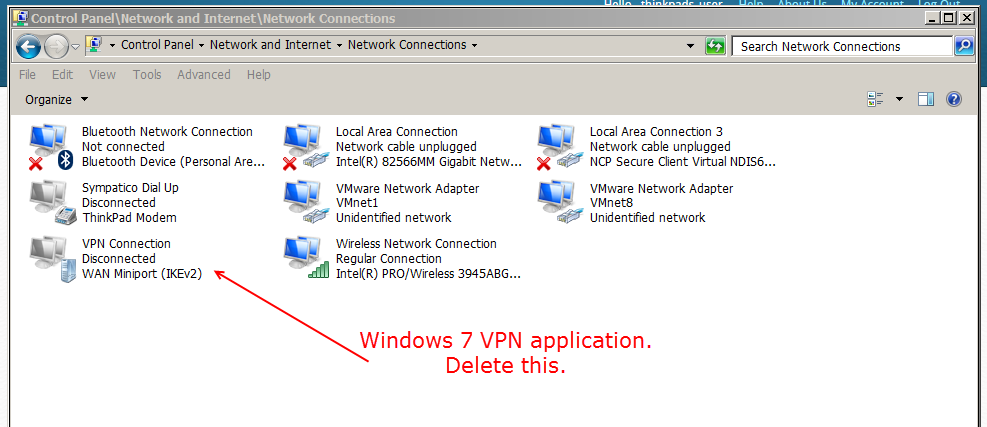Screen dimensions: 987x427
Task: Click 'Intel(R) 82566MM Gigabit Netw...' text
Action: point(429,162)
